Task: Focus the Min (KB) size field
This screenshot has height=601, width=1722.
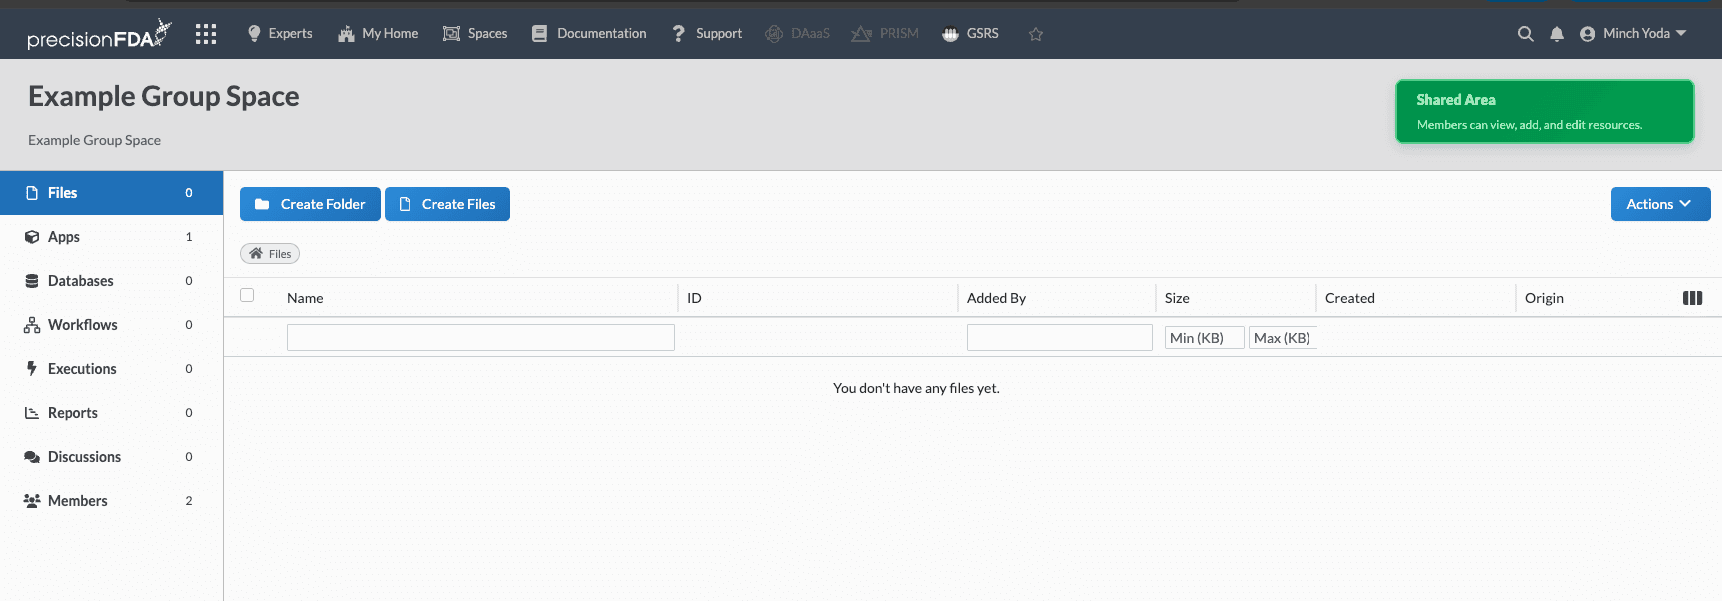Action: pyautogui.click(x=1205, y=338)
